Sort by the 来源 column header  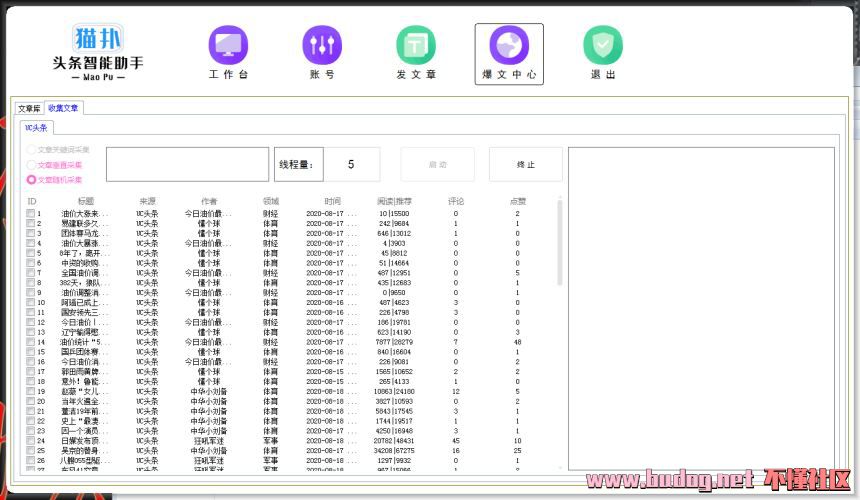[x=147, y=201]
